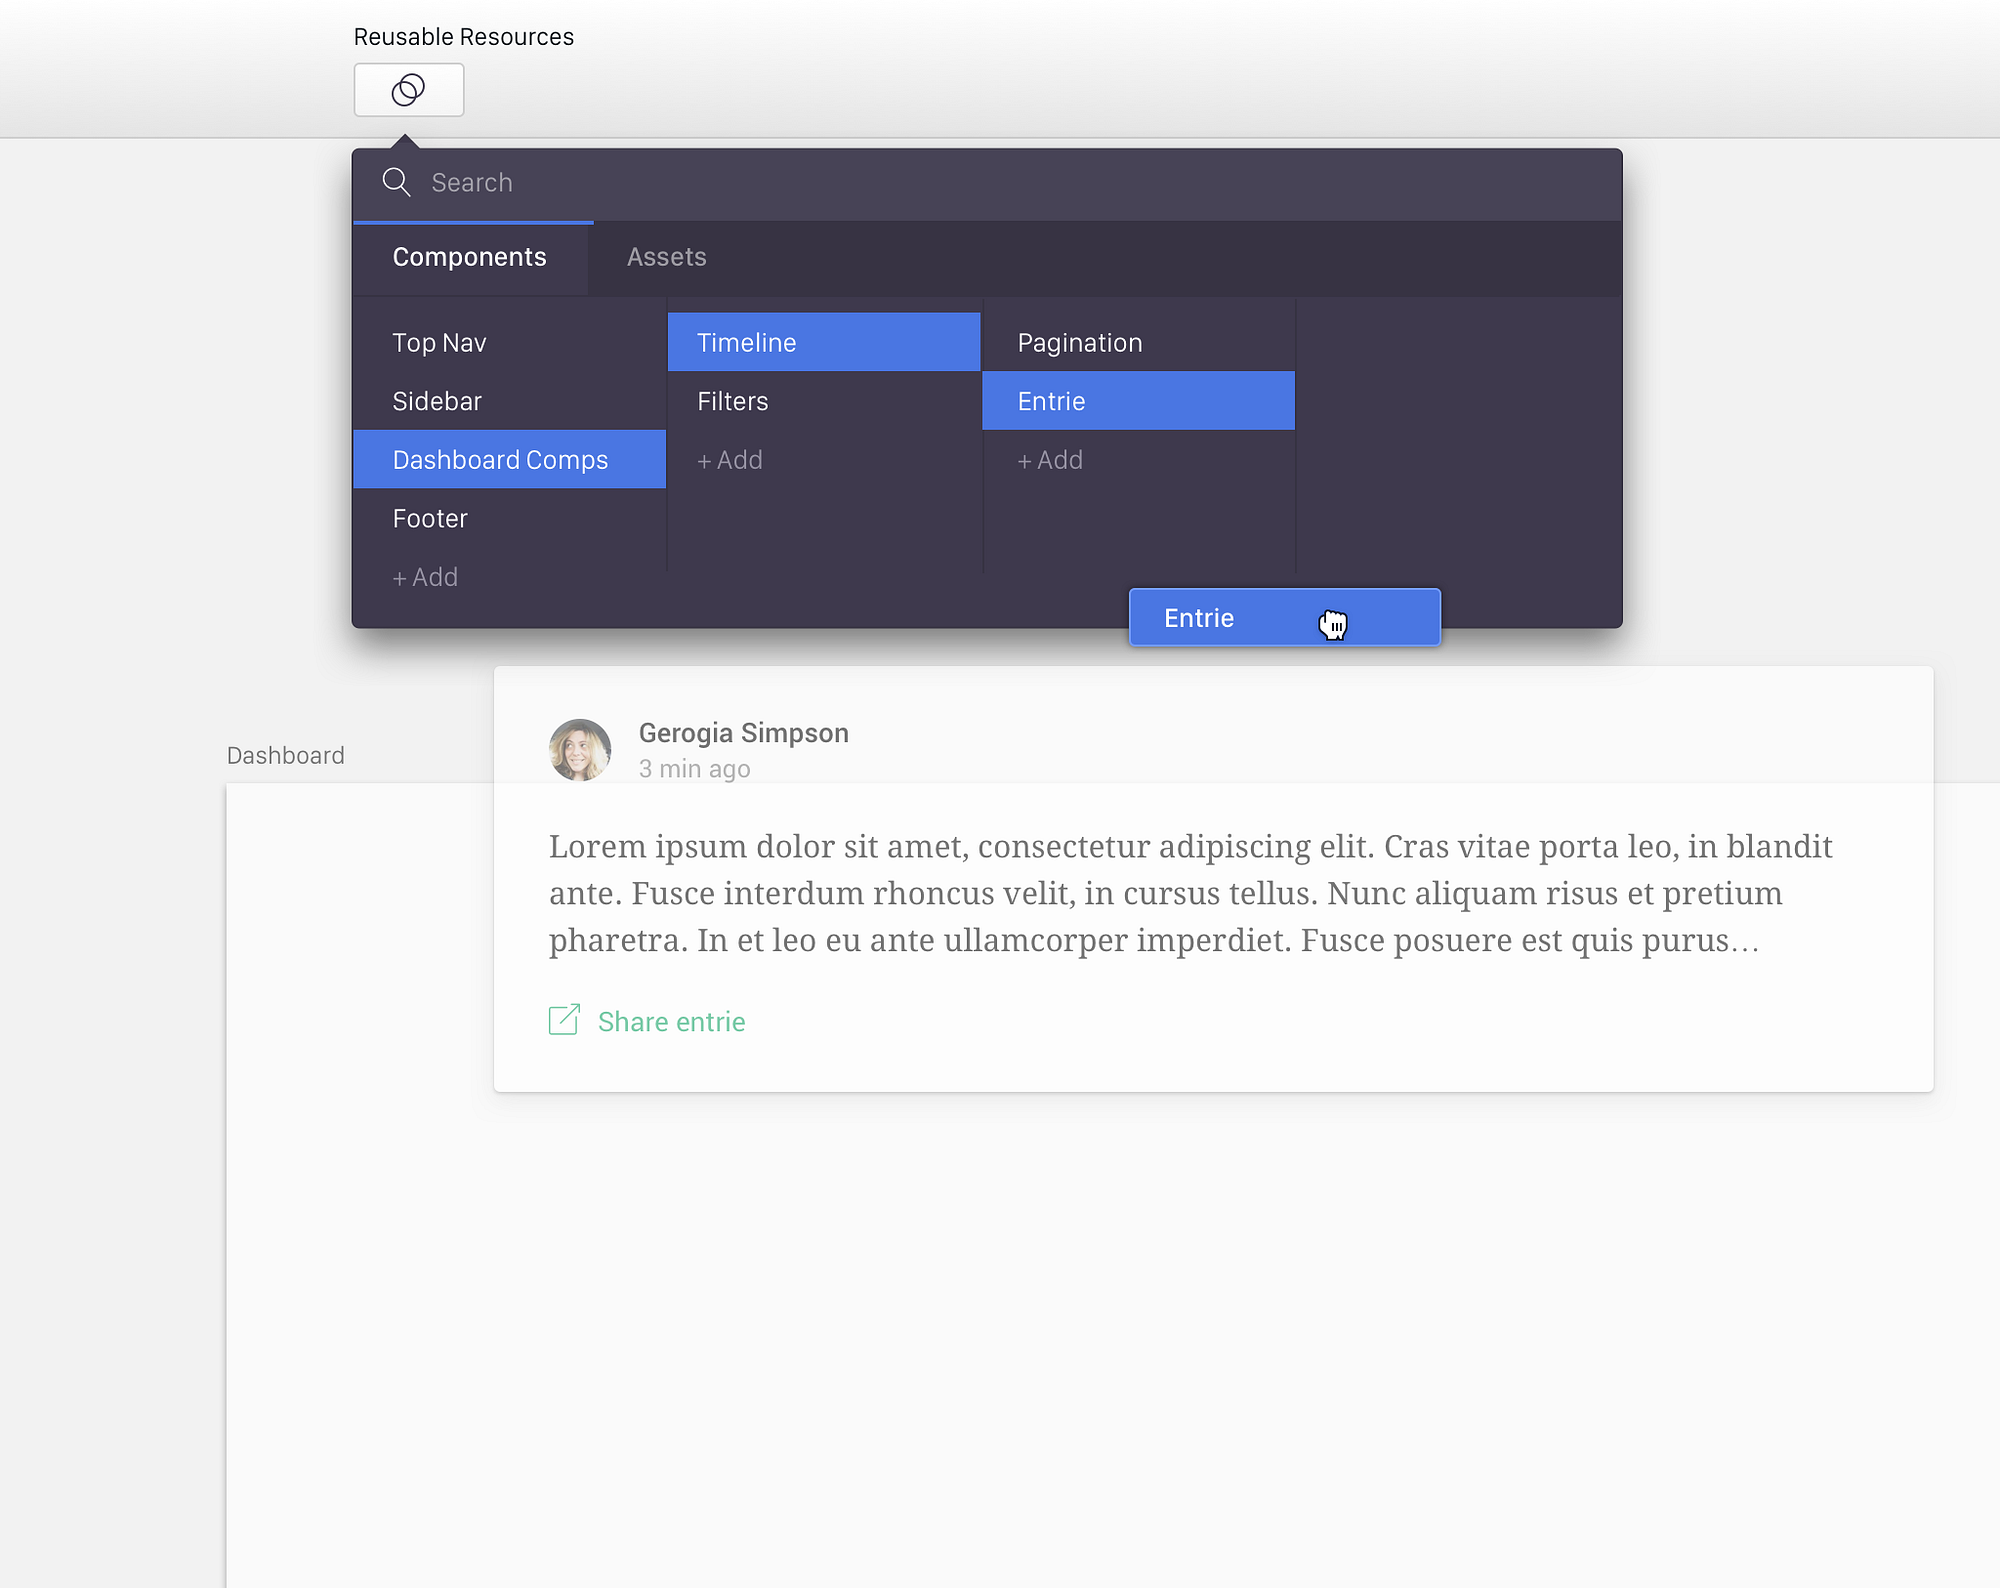Select Entrie in third column
This screenshot has width=2000, height=1588.
1051,401
